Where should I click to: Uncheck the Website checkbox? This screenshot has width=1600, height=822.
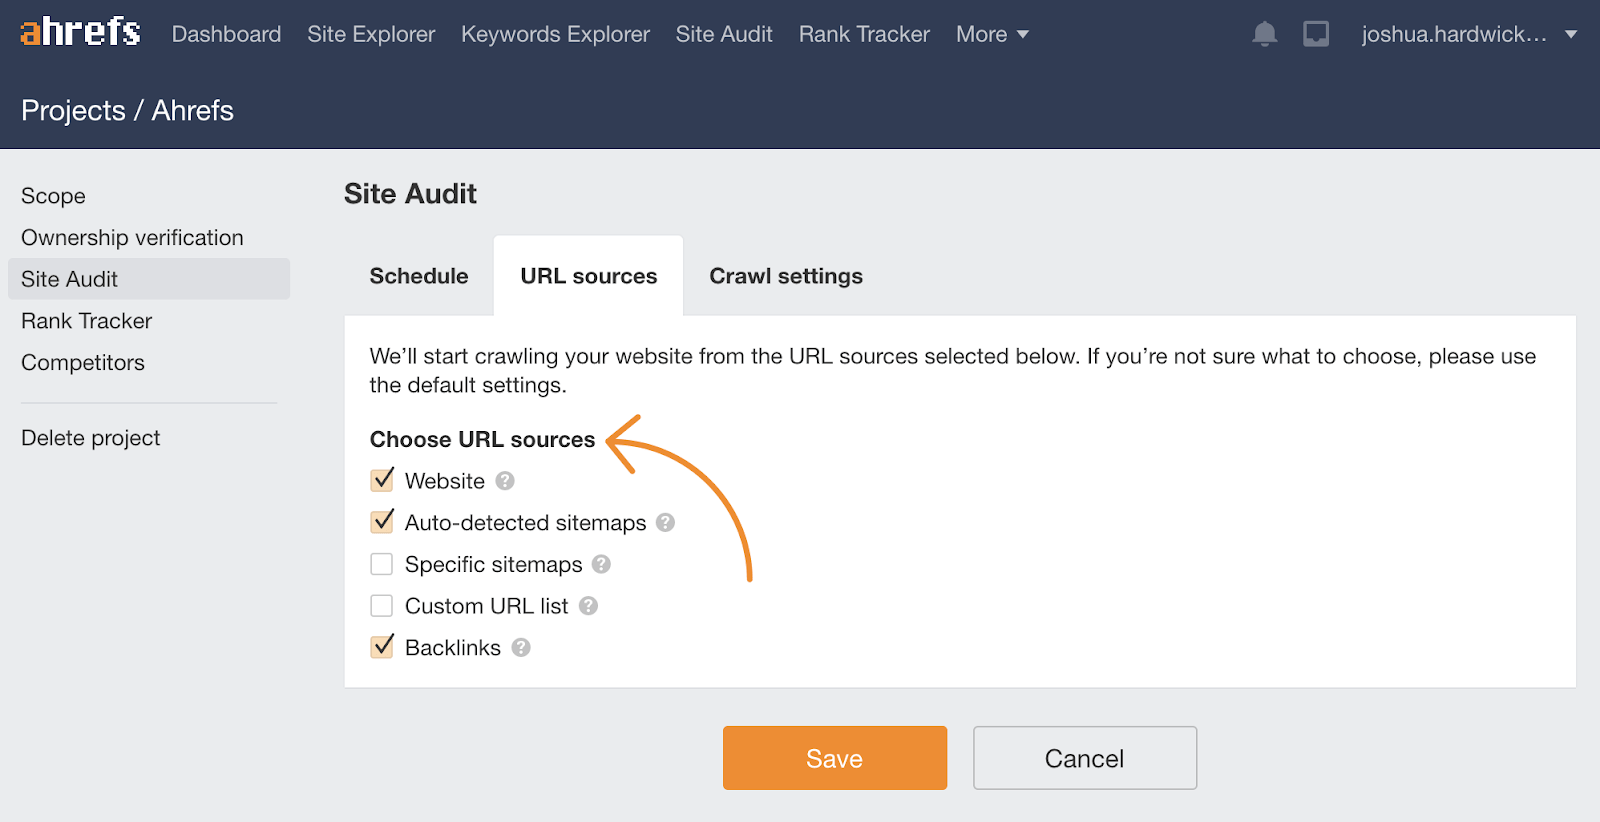point(382,481)
